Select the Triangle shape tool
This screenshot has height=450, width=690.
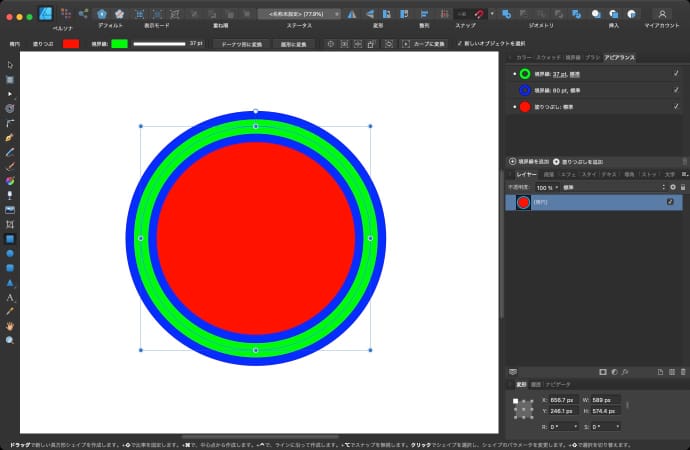pos(10,283)
